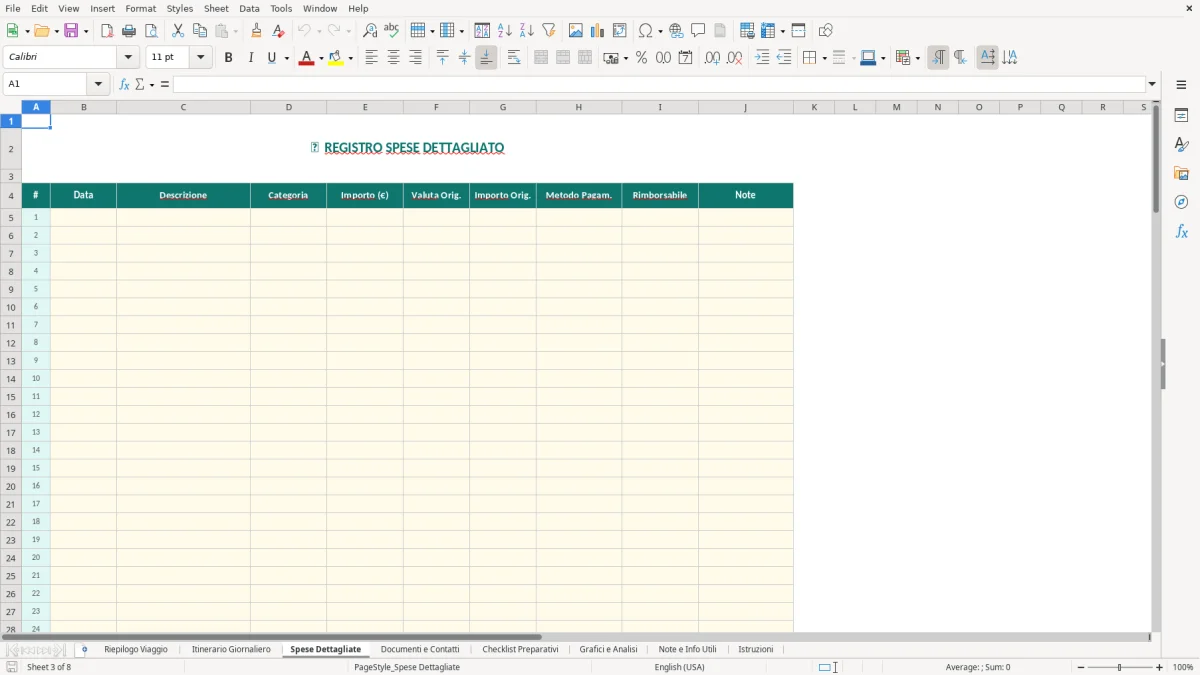The height and width of the screenshot is (675, 1200).
Task: Toggle left-to-right text direction
Action: click(x=938, y=58)
